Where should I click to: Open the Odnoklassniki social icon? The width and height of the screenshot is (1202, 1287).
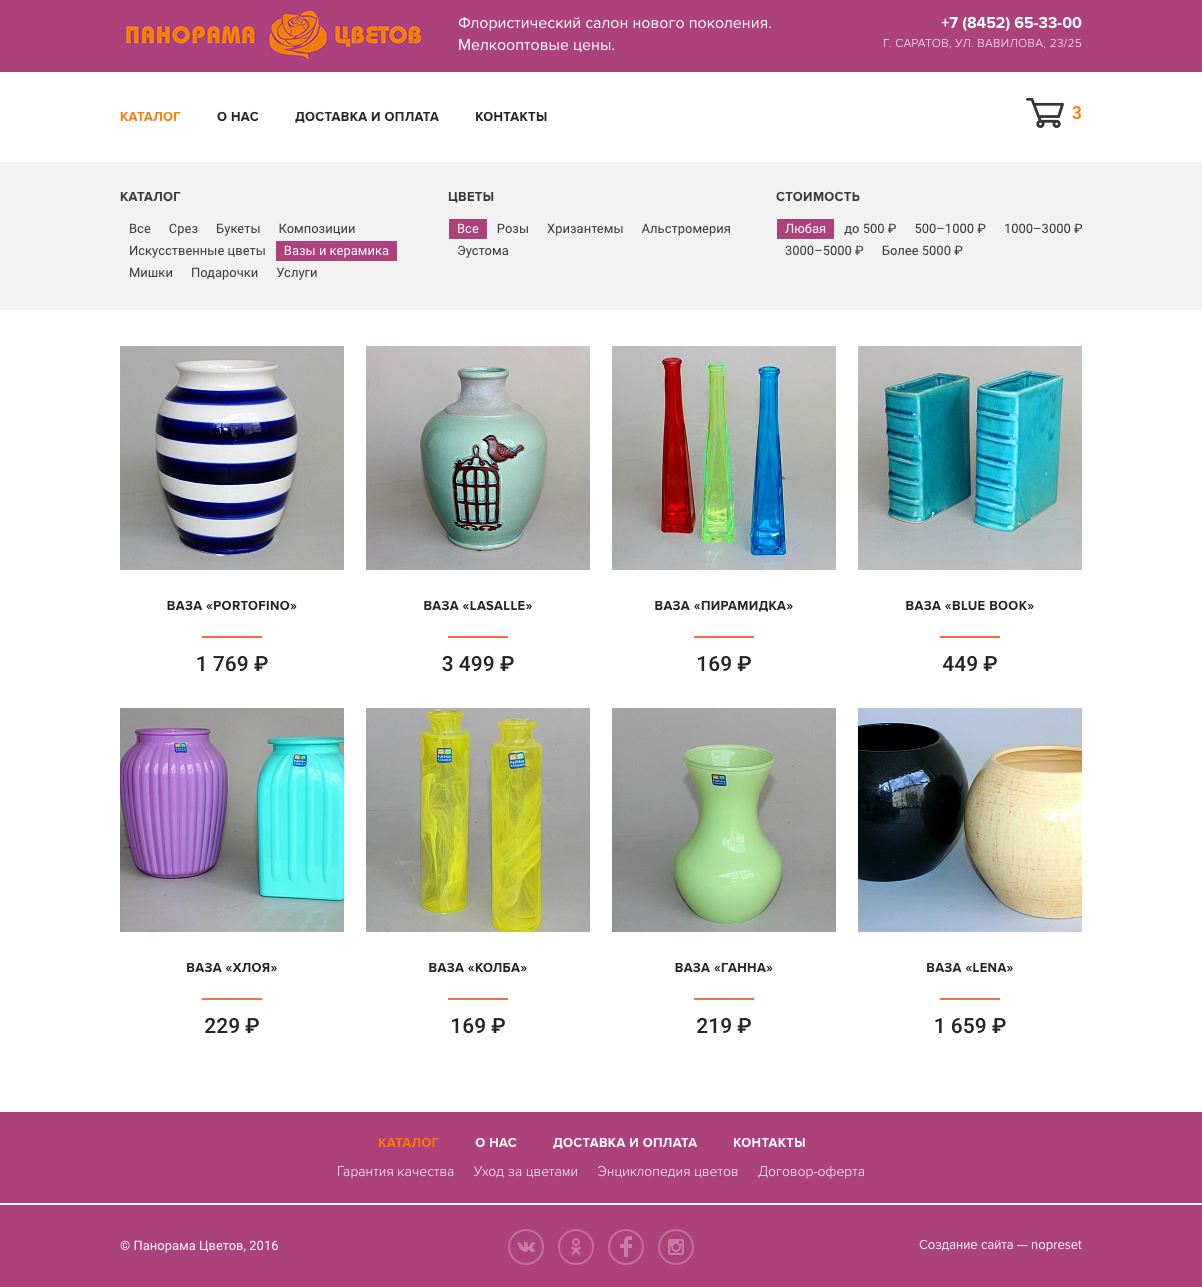576,1247
